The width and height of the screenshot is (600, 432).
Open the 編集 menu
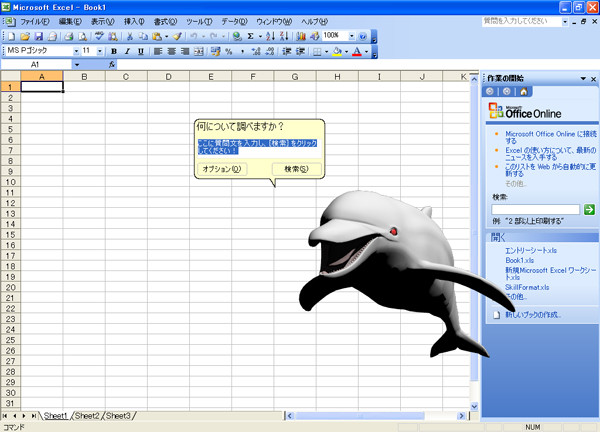[70, 22]
